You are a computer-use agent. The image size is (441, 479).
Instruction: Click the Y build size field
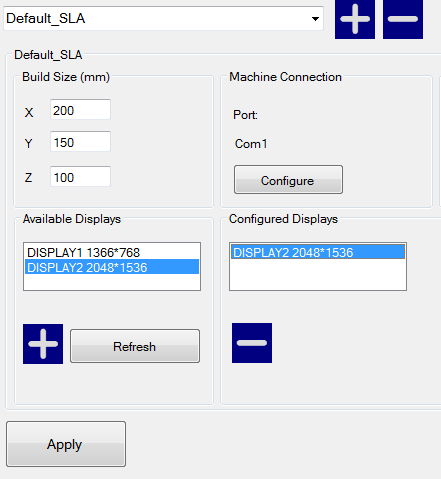(80, 142)
